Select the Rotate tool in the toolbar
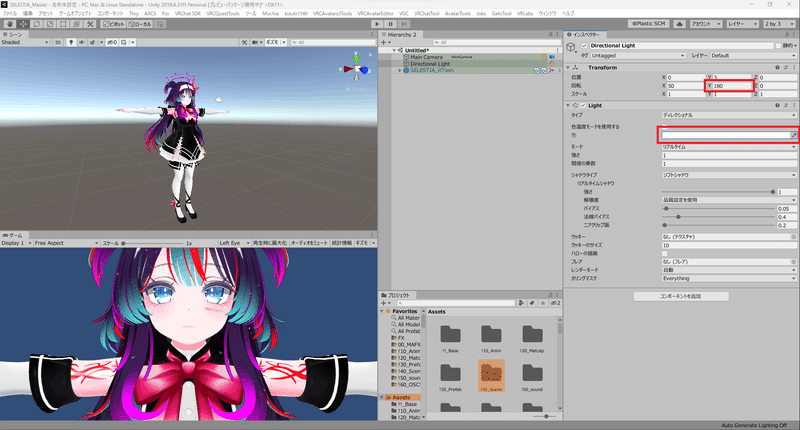Screen dimensions: 800x430 click(x=37, y=24)
